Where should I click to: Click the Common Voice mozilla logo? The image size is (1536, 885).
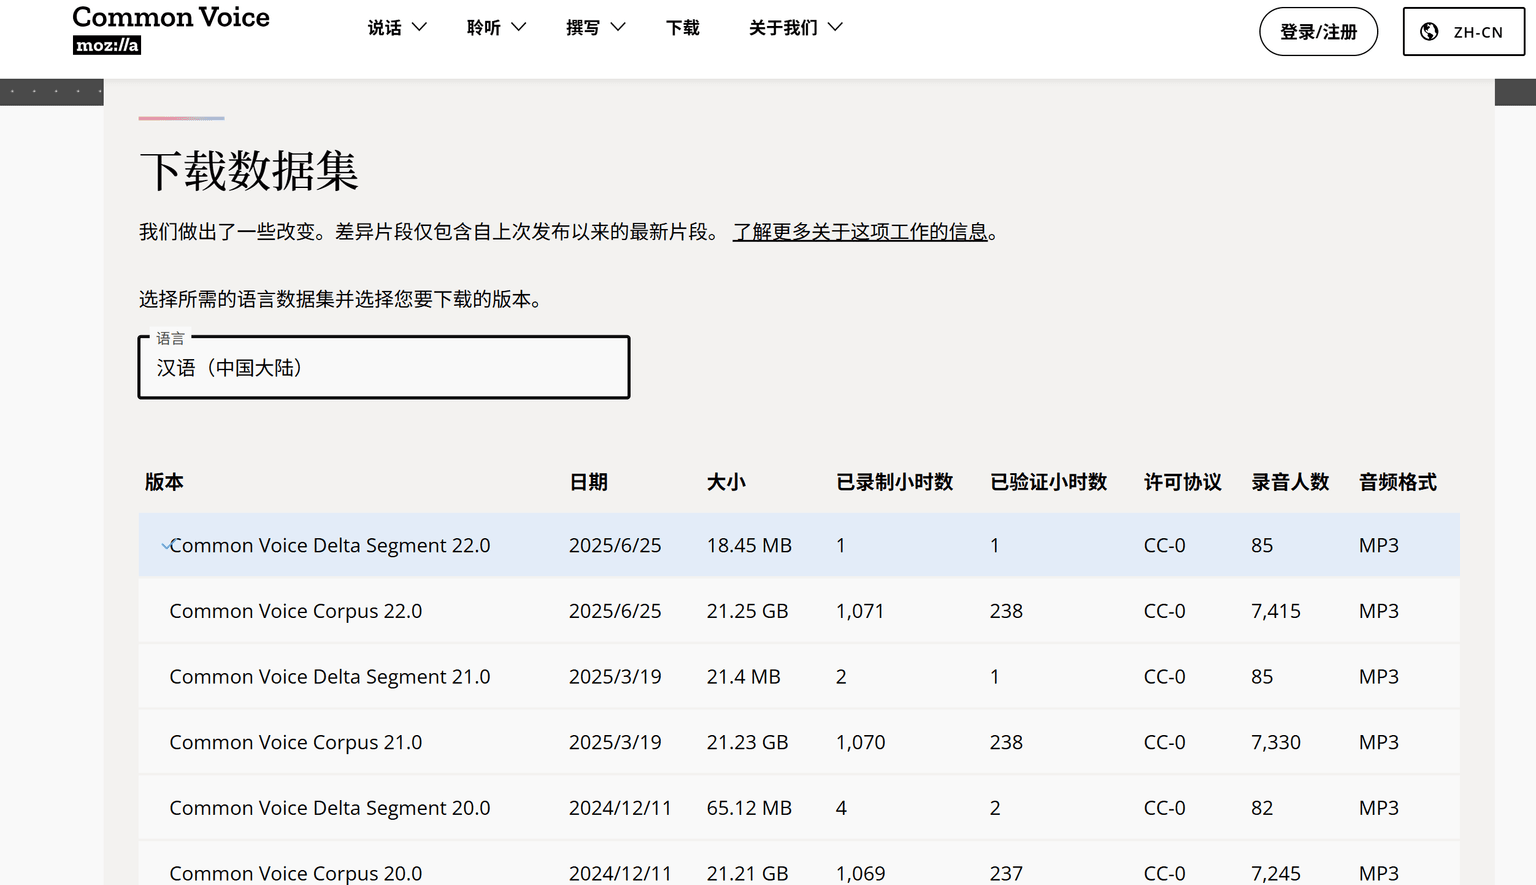(x=171, y=30)
